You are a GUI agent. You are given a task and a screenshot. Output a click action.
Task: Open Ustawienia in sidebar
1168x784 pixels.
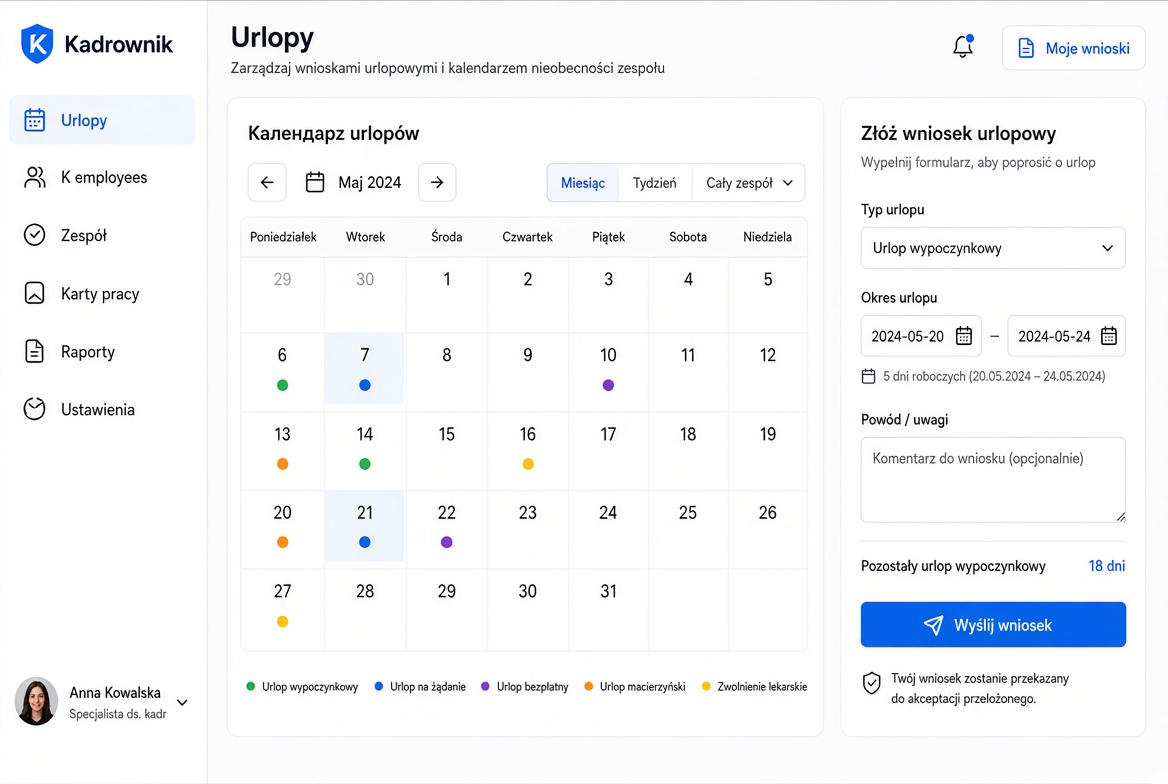pyautogui.click(x=102, y=409)
